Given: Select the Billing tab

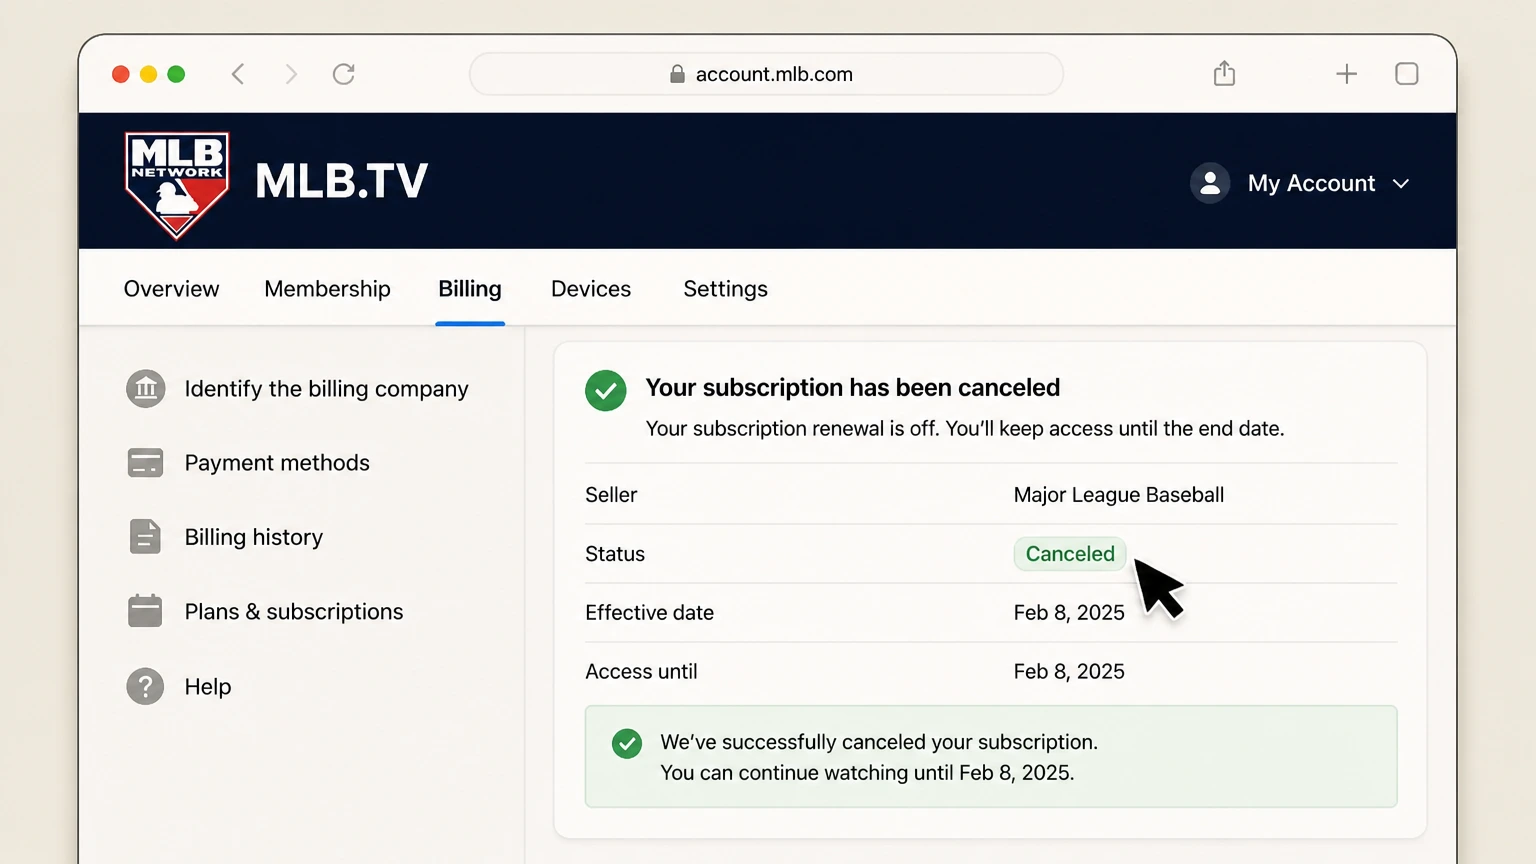Looking at the screenshot, I should [x=470, y=289].
